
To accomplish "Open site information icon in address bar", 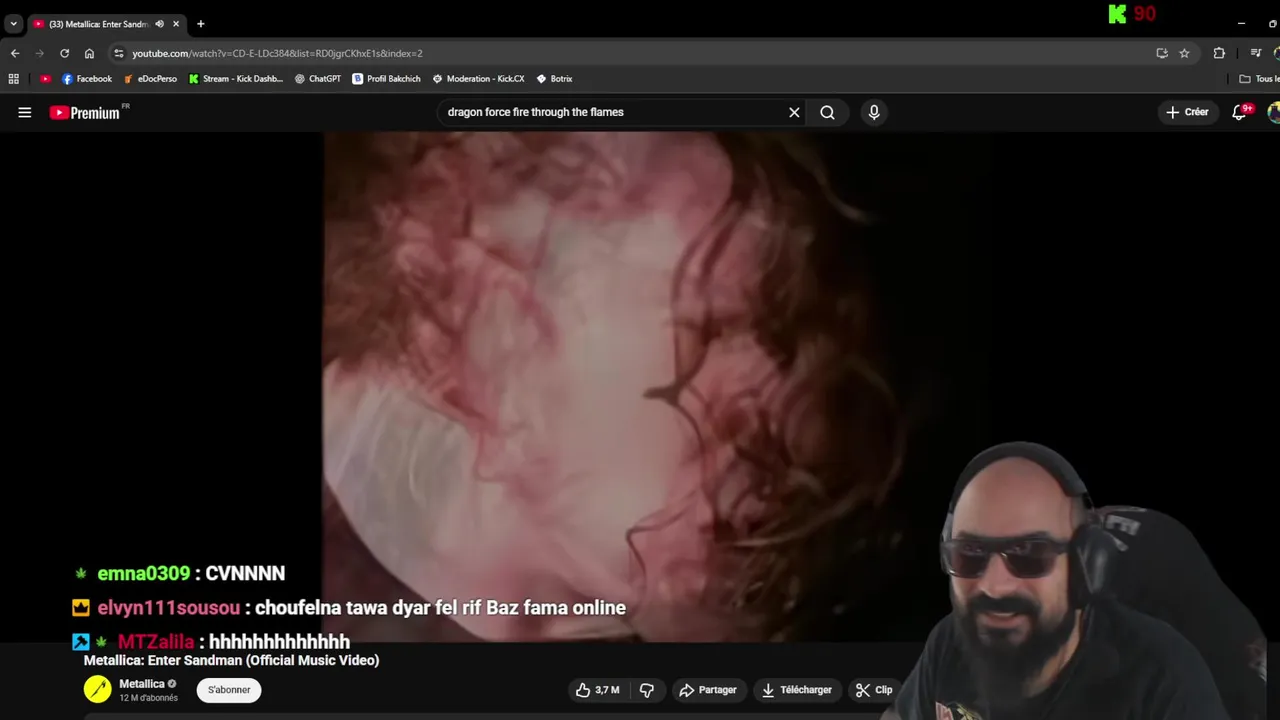I will [x=119, y=53].
